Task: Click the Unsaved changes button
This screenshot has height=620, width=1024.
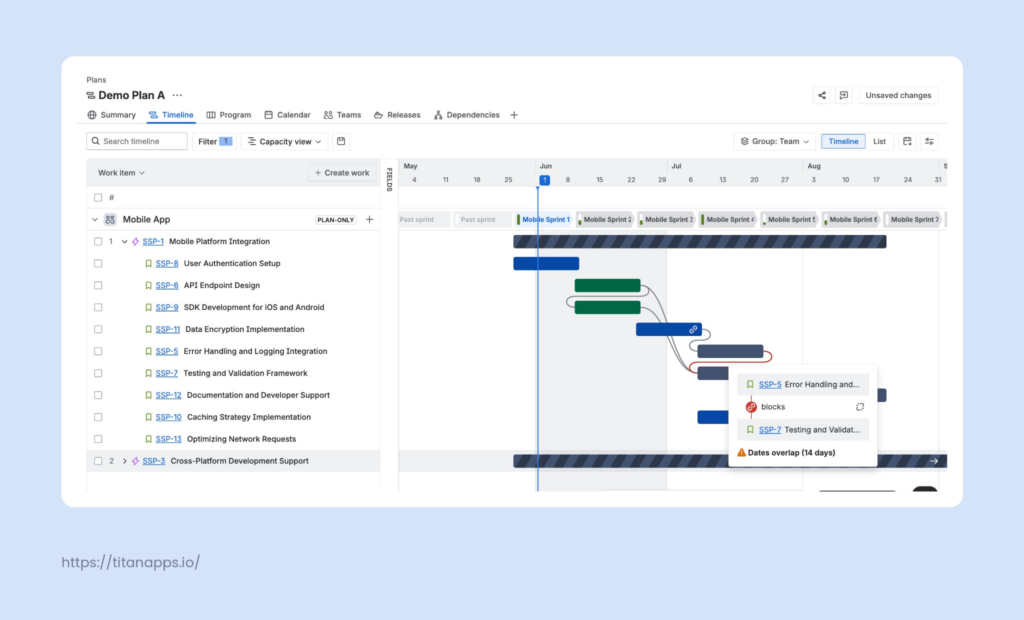Action: point(898,95)
